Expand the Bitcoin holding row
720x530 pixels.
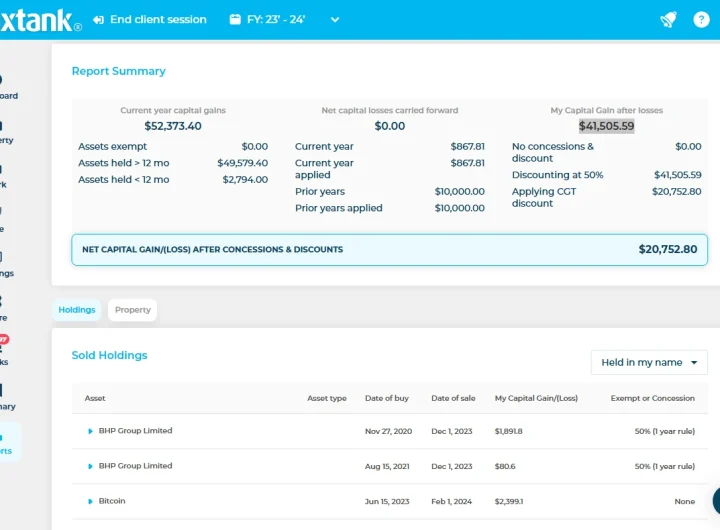pos(90,501)
